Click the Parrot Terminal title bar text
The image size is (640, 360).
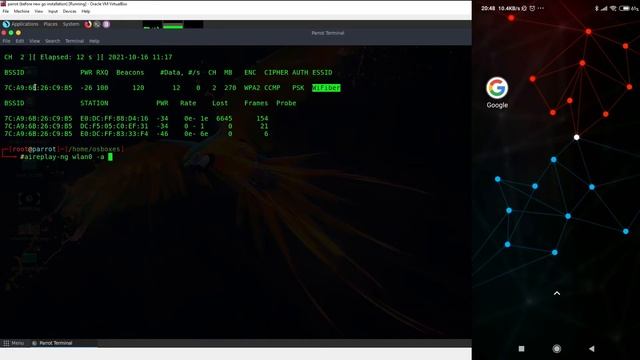pyautogui.click(x=328, y=33)
